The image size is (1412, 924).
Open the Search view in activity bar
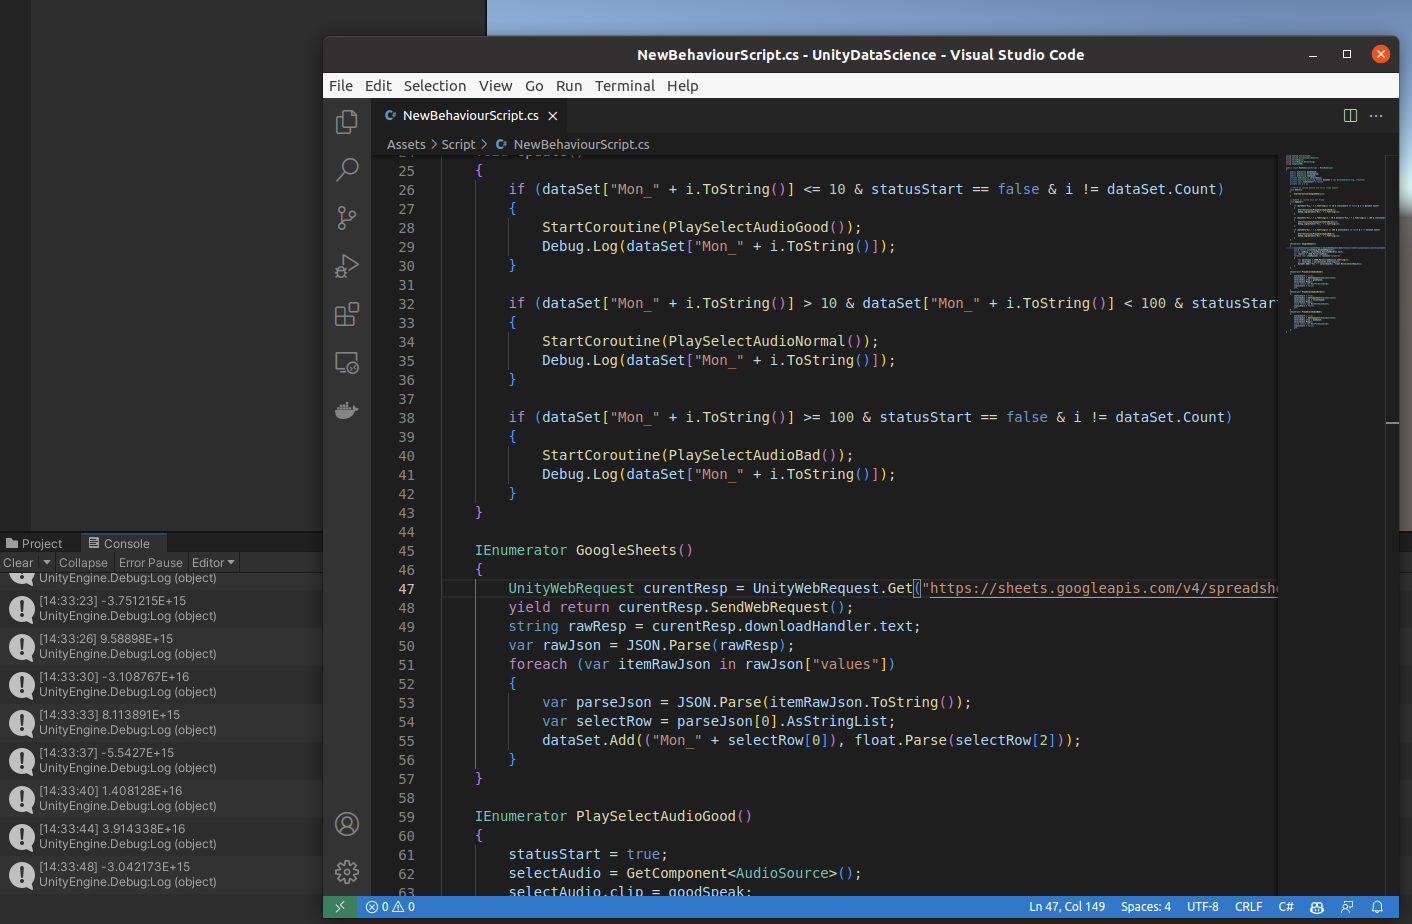(x=347, y=169)
